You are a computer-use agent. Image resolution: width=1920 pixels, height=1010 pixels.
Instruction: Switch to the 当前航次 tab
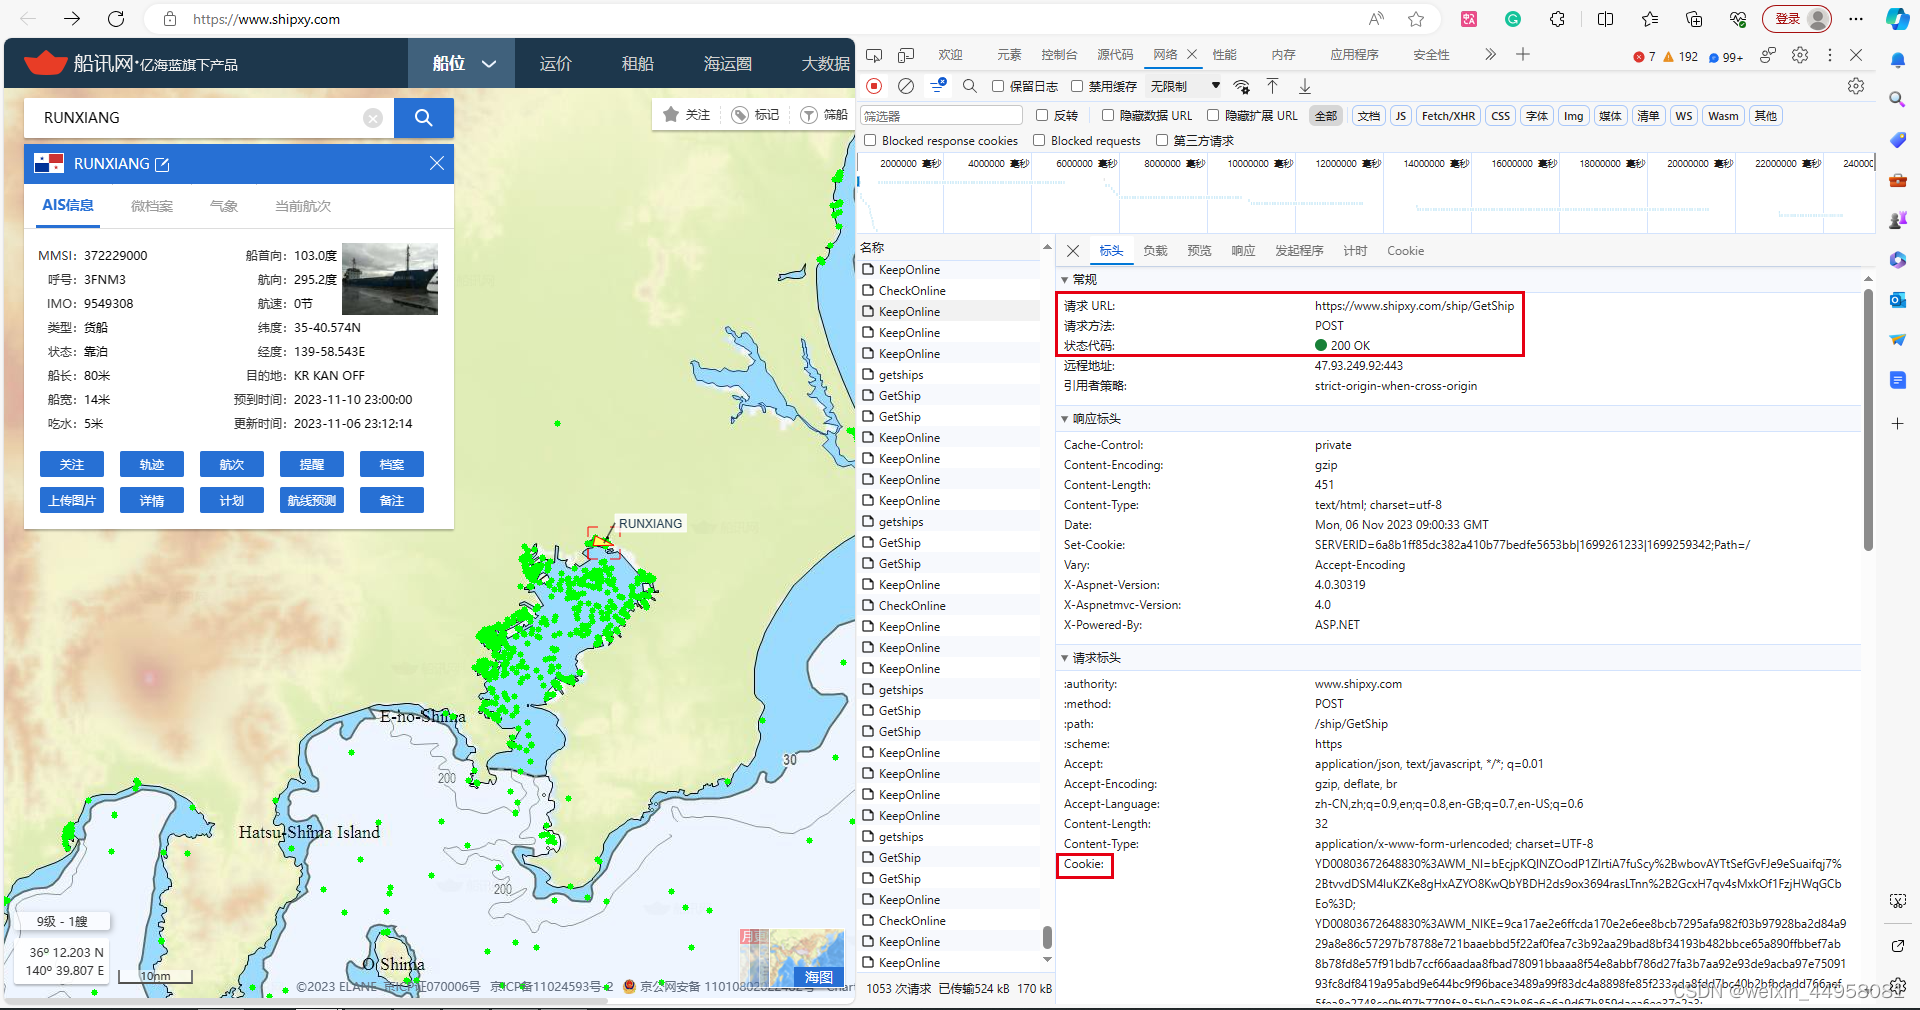[x=303, y=206]
